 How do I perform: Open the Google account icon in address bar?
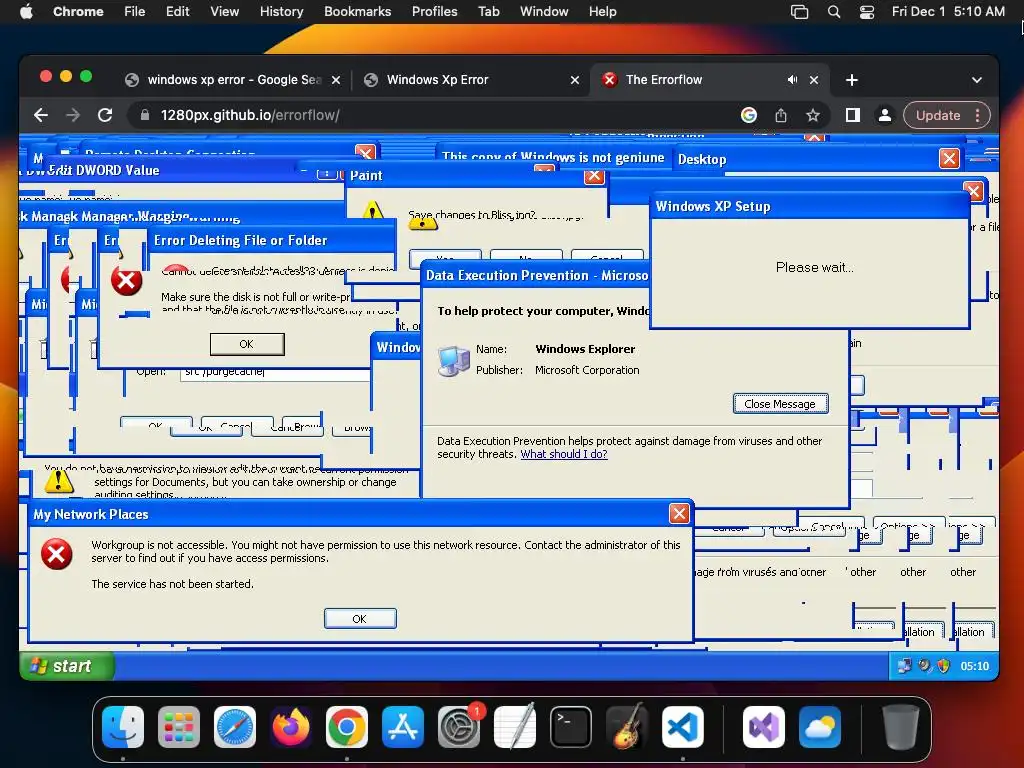[749, 116]
